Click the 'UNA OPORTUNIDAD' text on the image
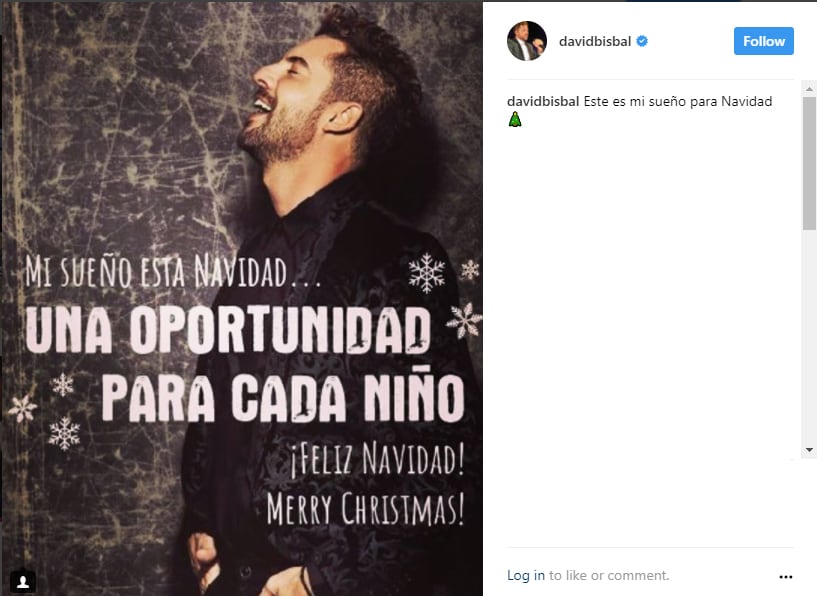 click(x=228, y=330)
